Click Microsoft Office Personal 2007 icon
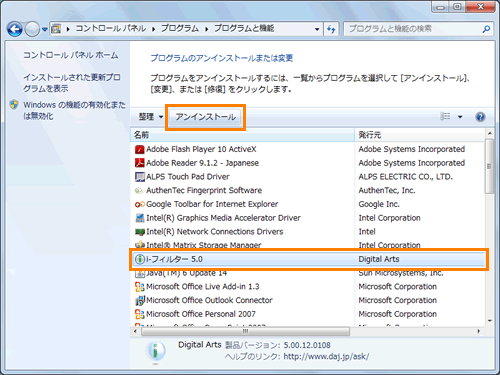The width and height of the screenshot is (500, 375). (x=140, y=314)
